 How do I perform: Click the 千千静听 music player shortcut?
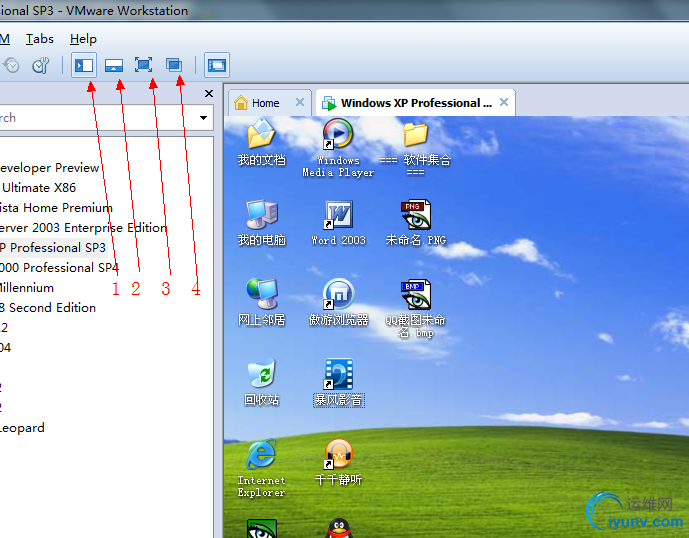click(x=338, y=462)
